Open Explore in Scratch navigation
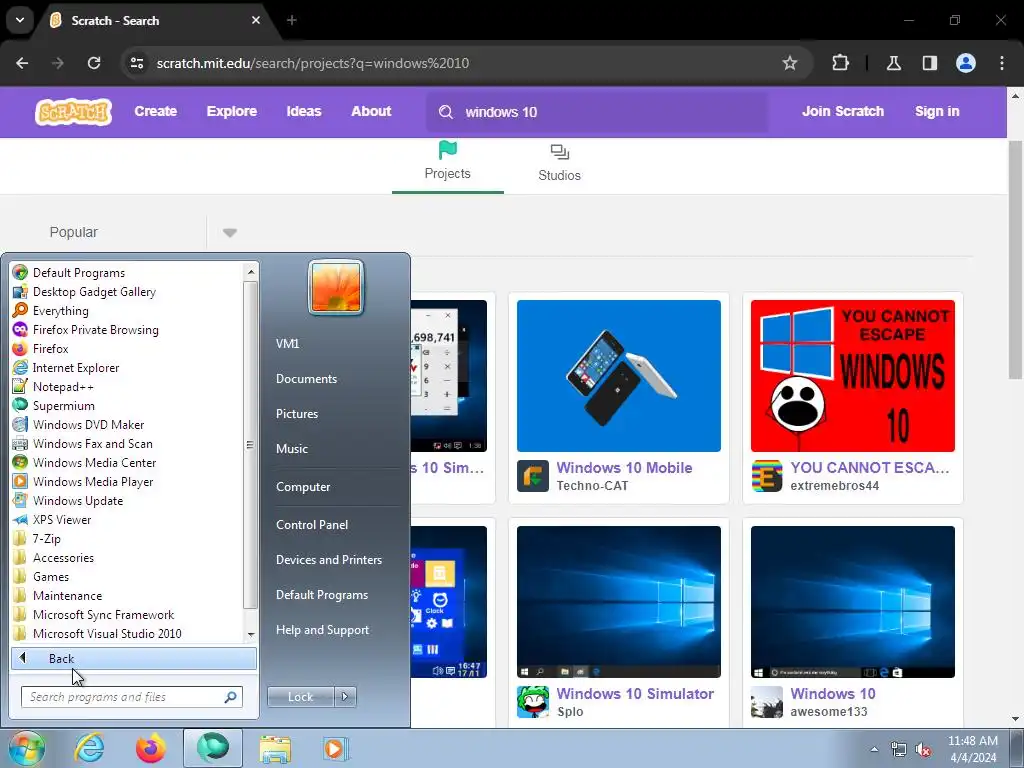The height and width of the screenshot is (768, 1024). click(232, 112)
